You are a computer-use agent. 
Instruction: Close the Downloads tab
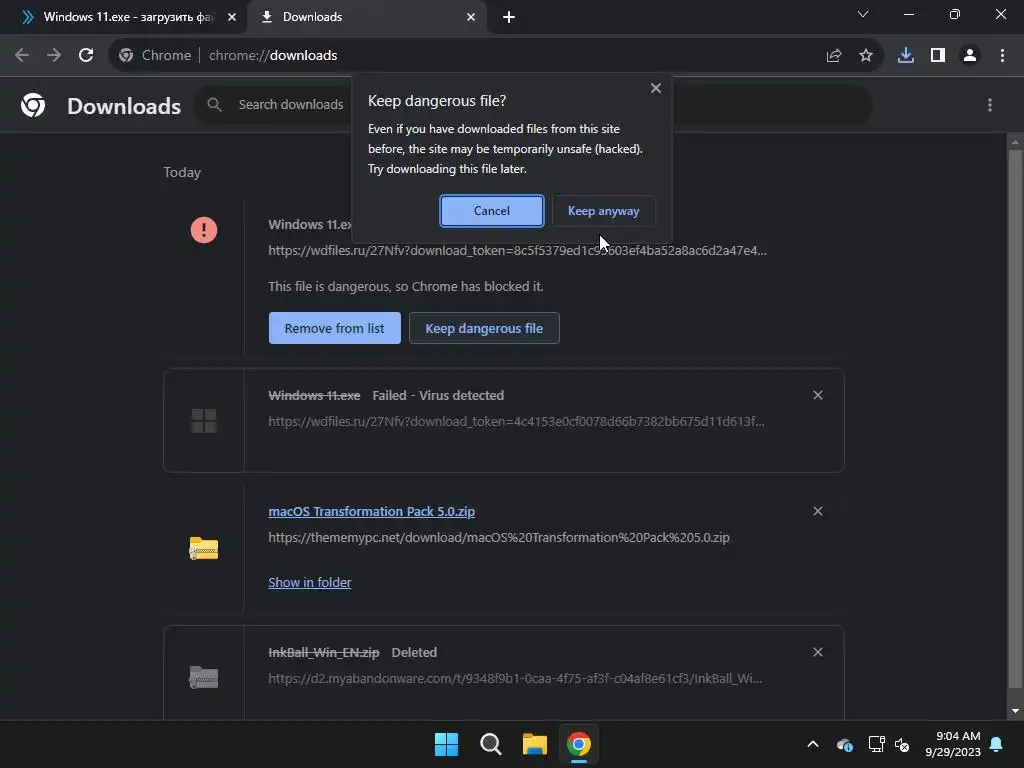[471, 17]
